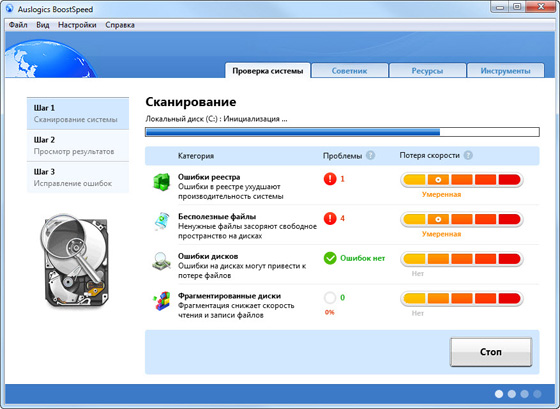Click the fragmented disks colored blocks icon
The height and width of the screenshot is (409, 560).
pos(161,300)
